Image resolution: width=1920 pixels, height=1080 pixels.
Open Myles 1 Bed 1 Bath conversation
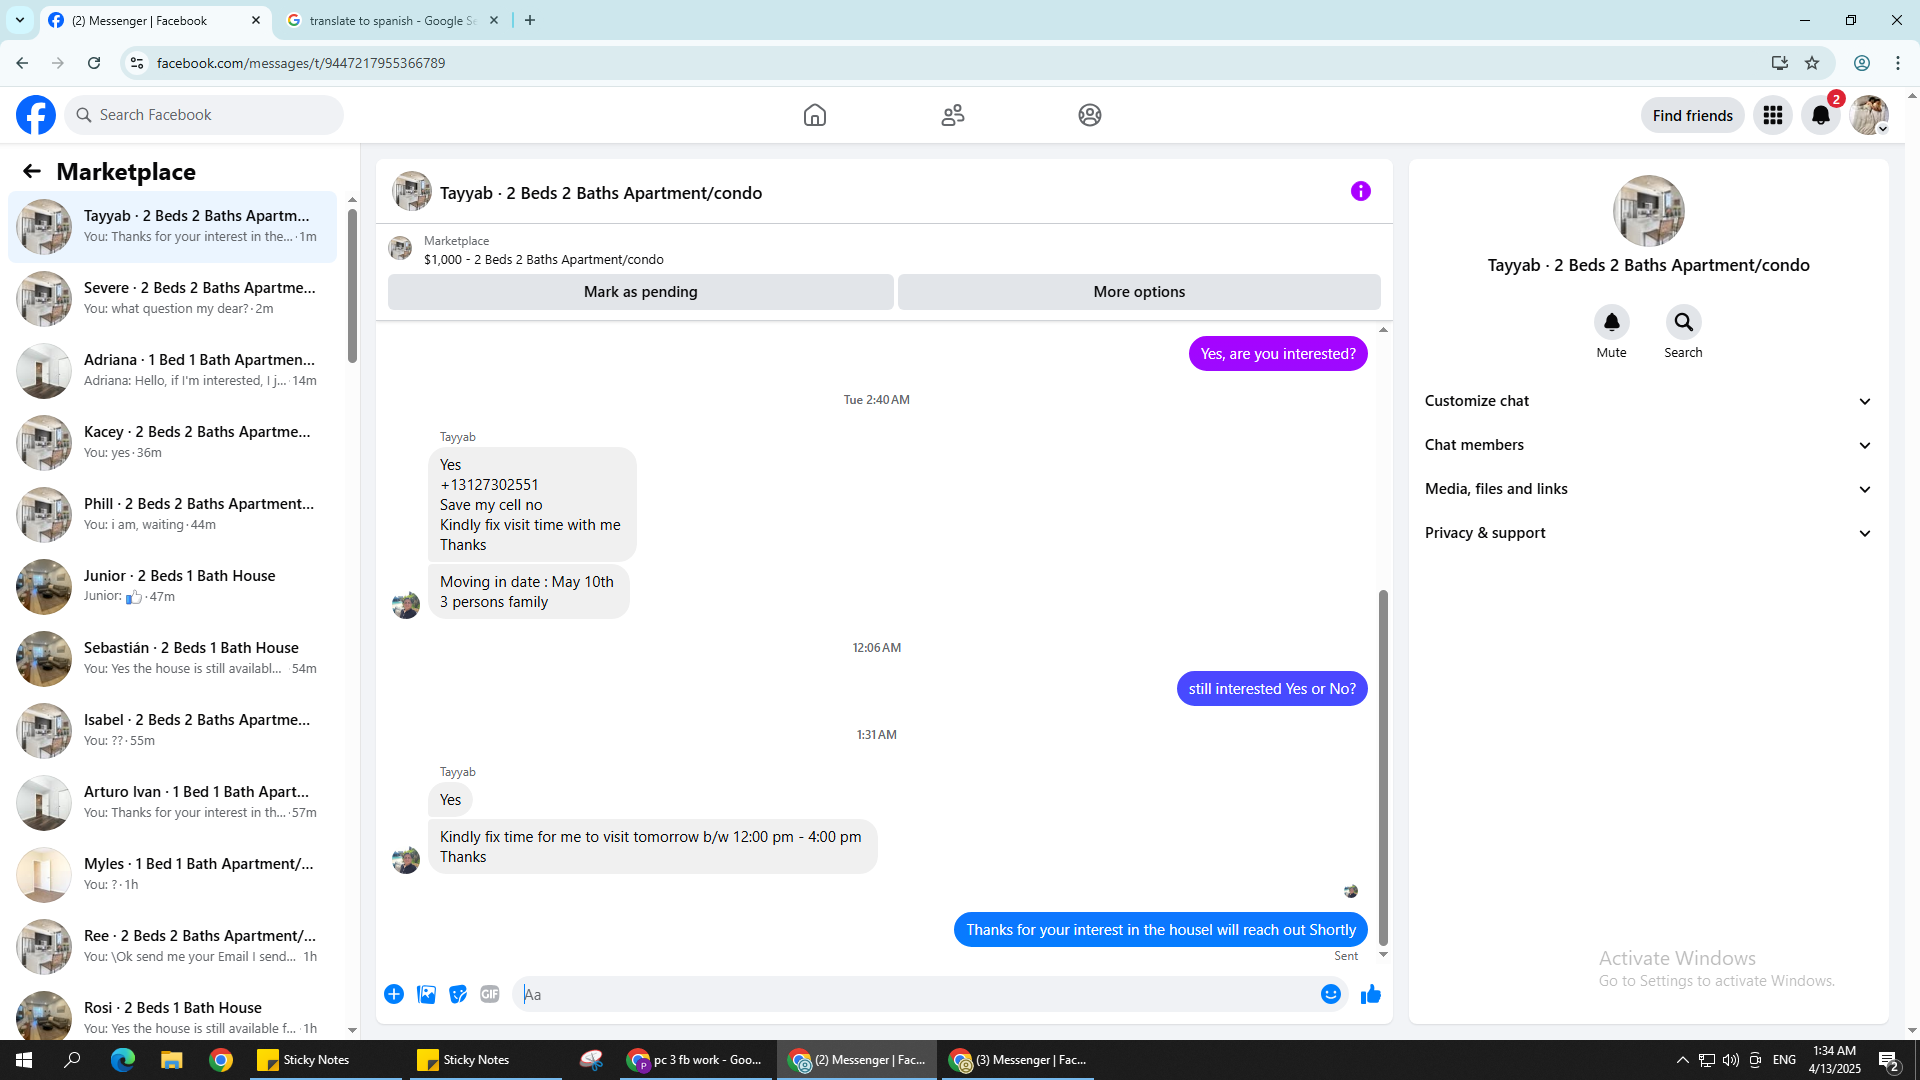pos(172,875)
